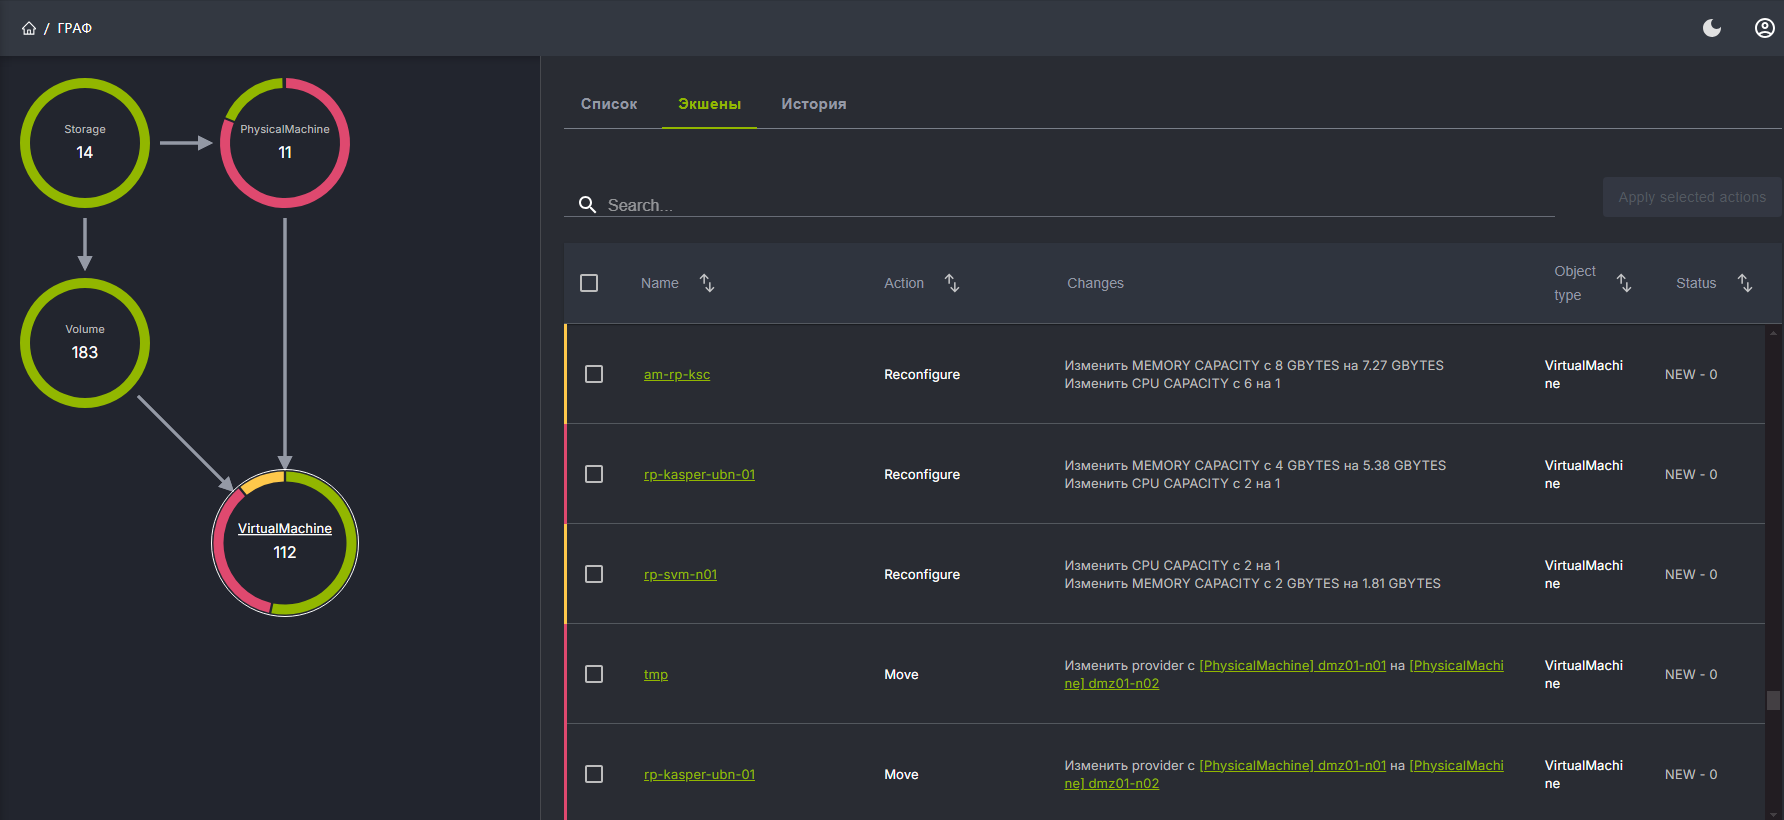Click NEW - 0 status in am-rp-ksc row

[1691, 374]
